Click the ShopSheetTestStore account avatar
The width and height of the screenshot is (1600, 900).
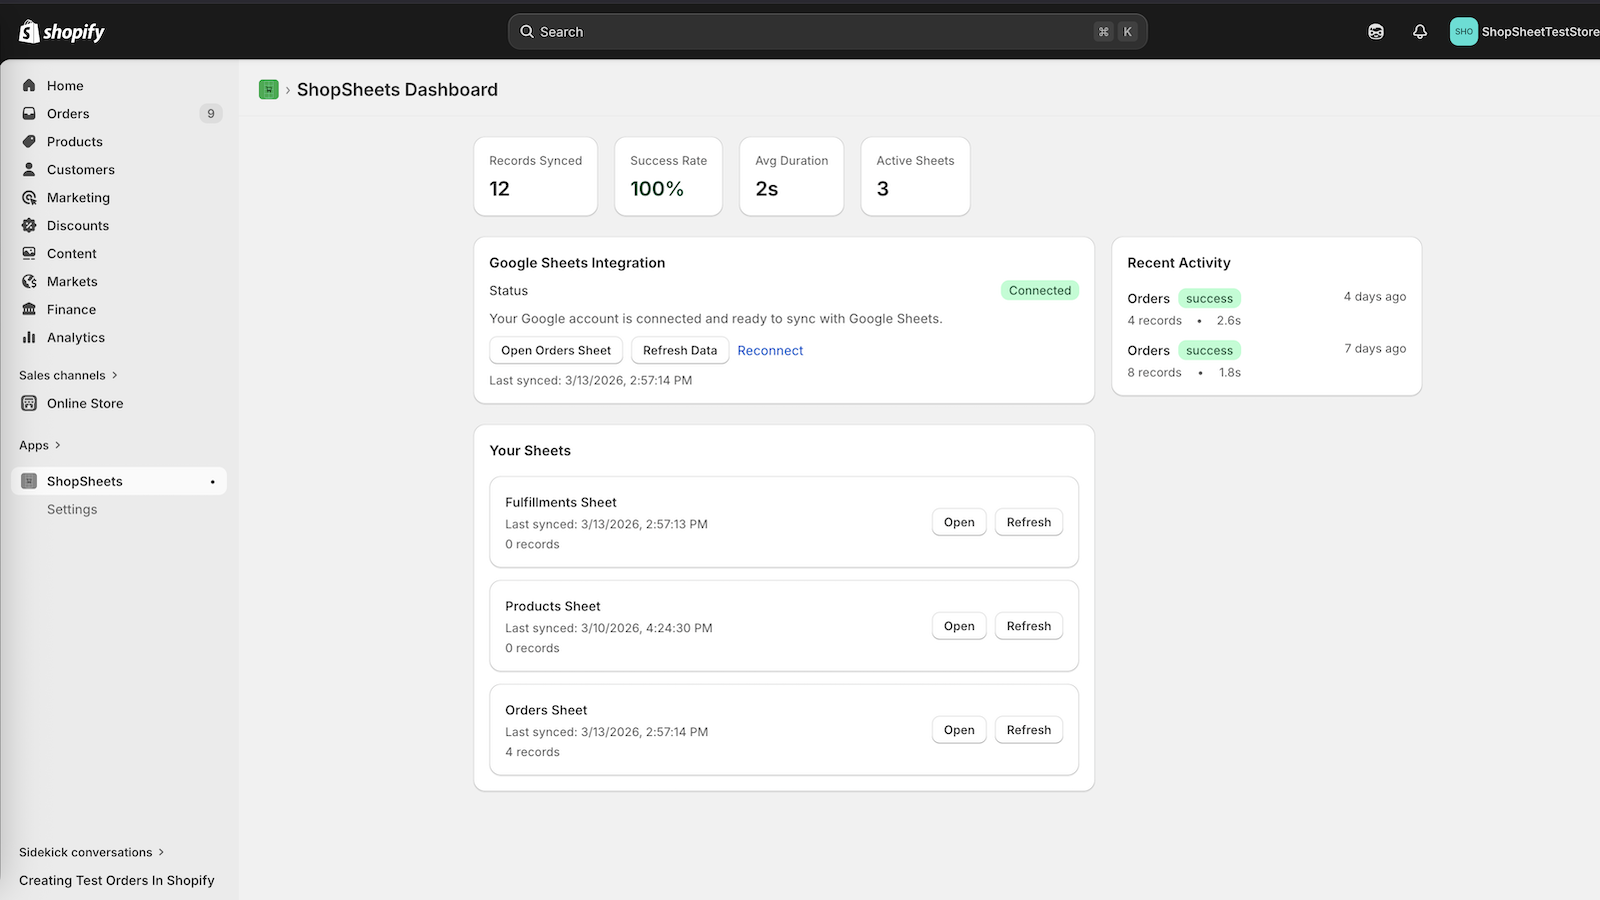click(x=1464, y=32)
